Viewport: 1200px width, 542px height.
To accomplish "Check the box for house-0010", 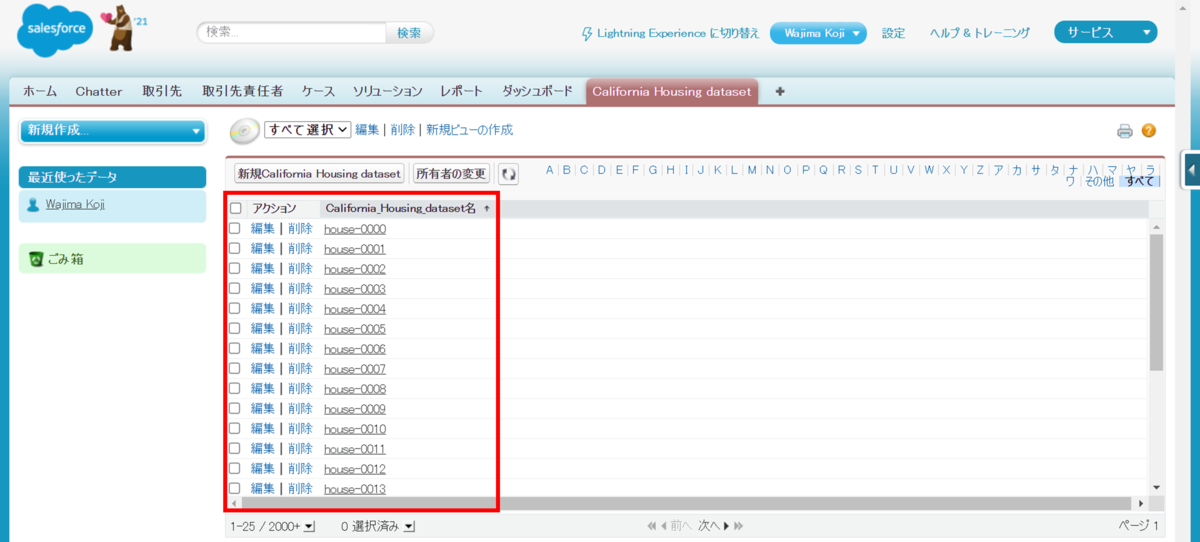I will (x=235, y=428).
